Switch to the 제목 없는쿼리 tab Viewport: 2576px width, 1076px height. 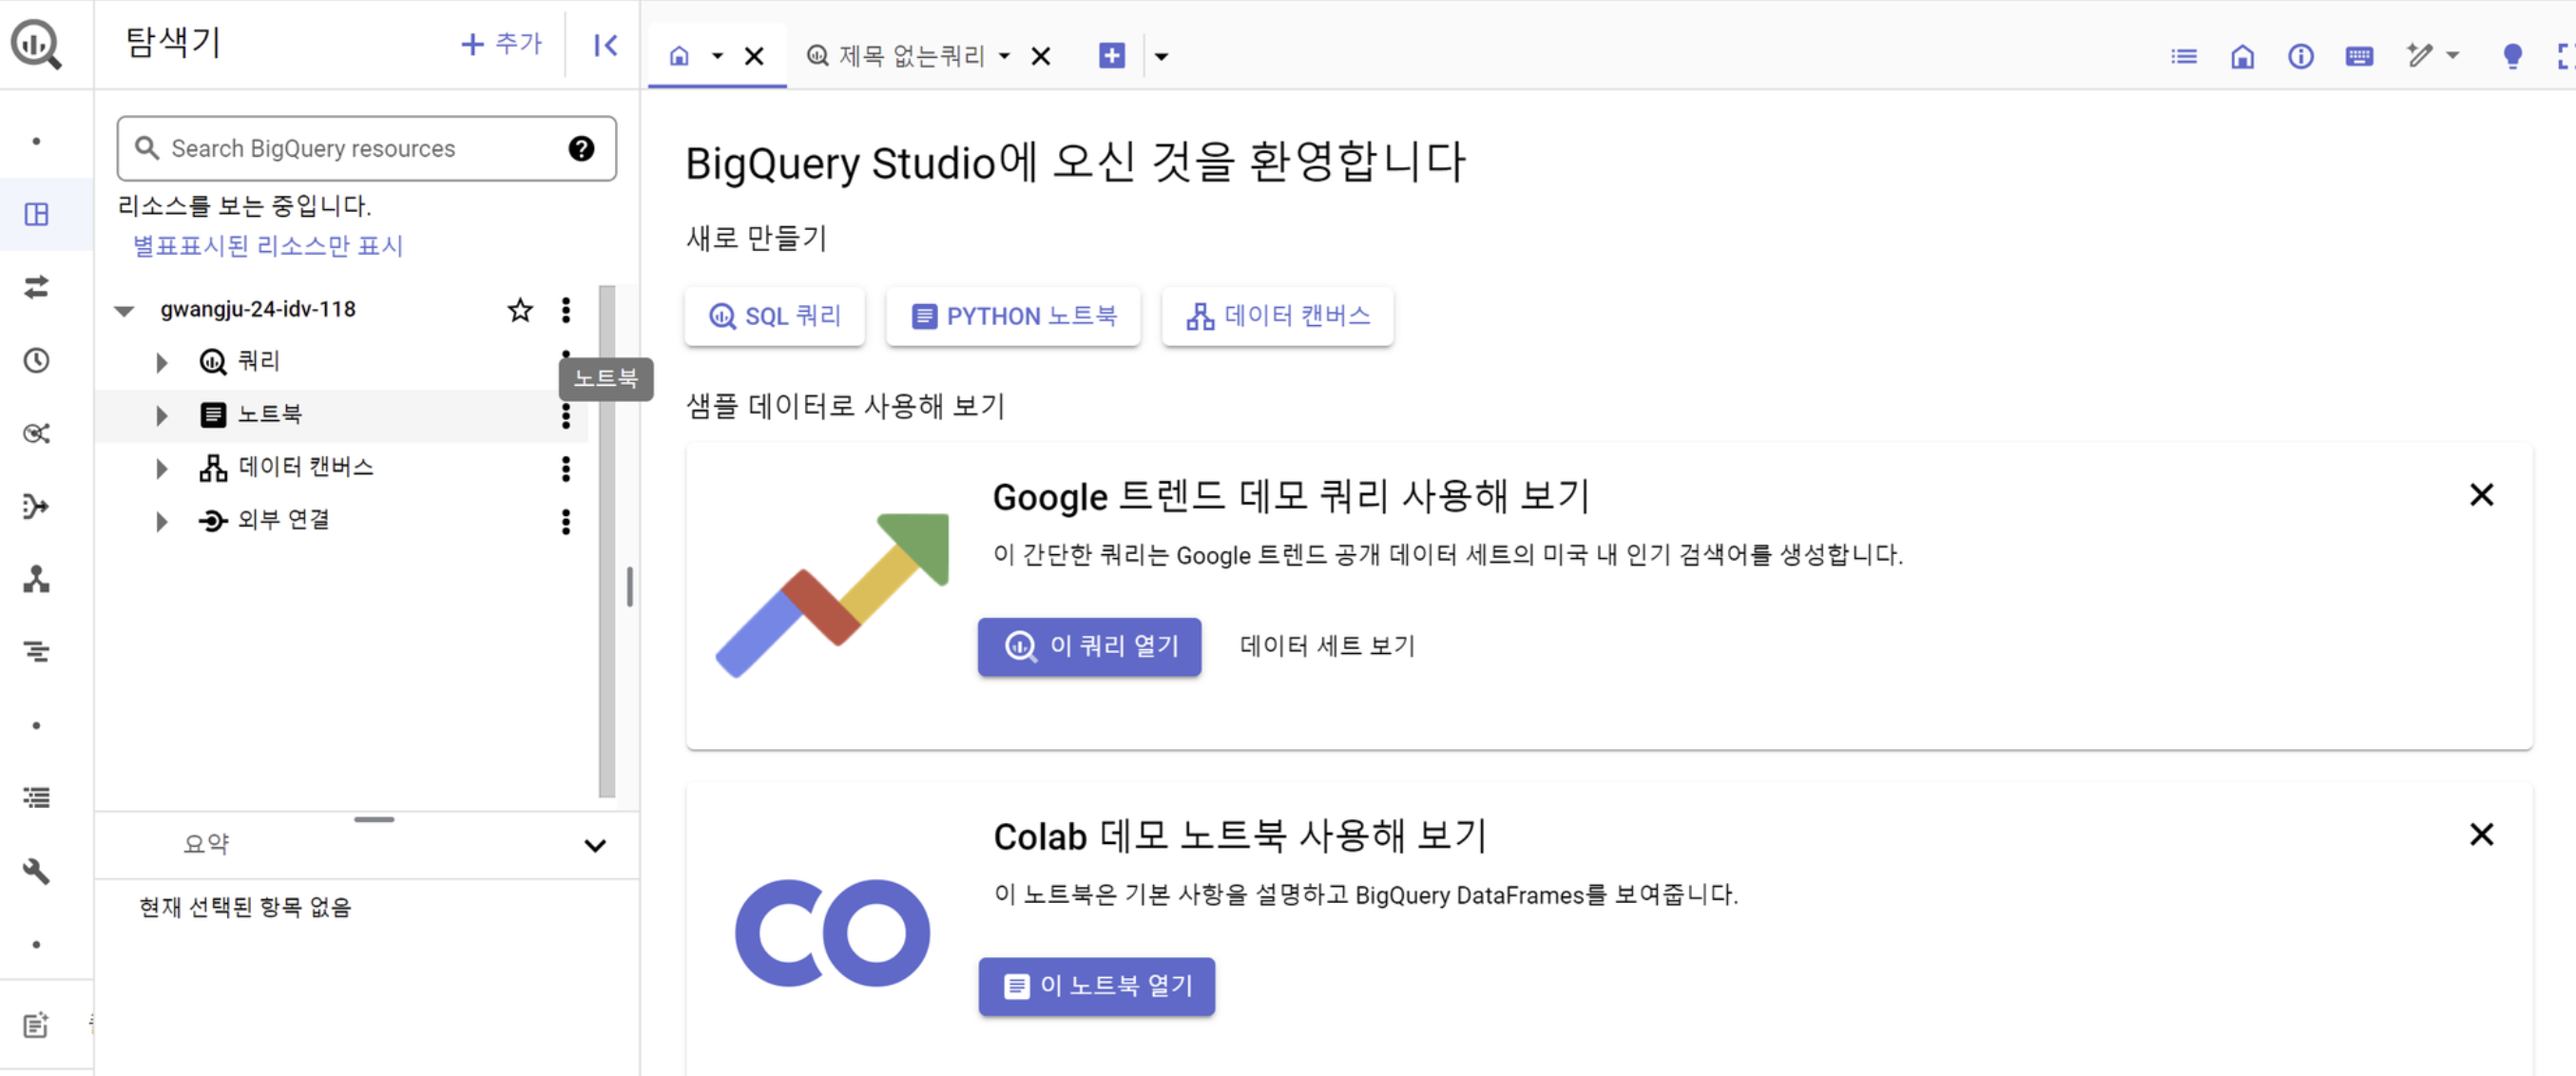click(x=909, y=56)
